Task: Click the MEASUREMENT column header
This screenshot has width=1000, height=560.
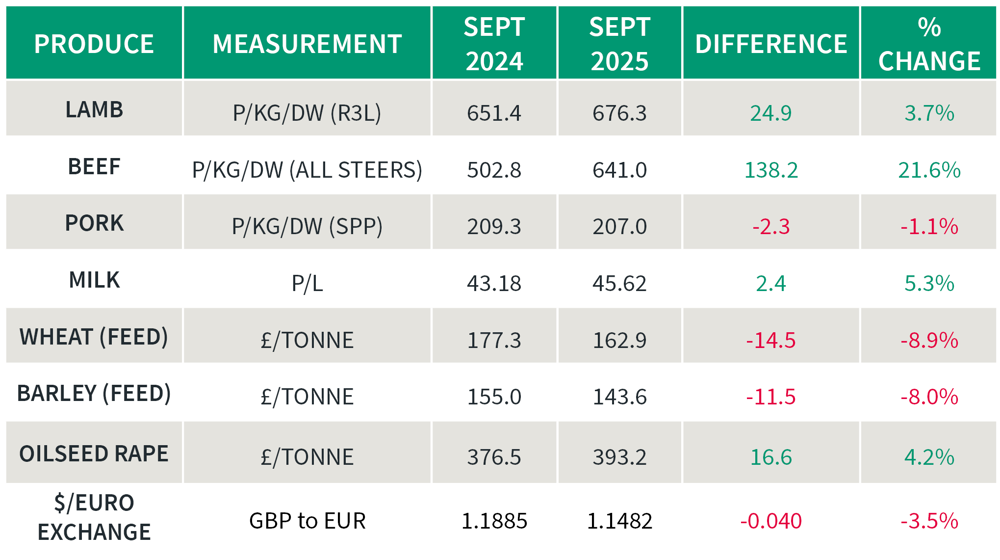Action: pyautogui.click(x=307, y=44)
